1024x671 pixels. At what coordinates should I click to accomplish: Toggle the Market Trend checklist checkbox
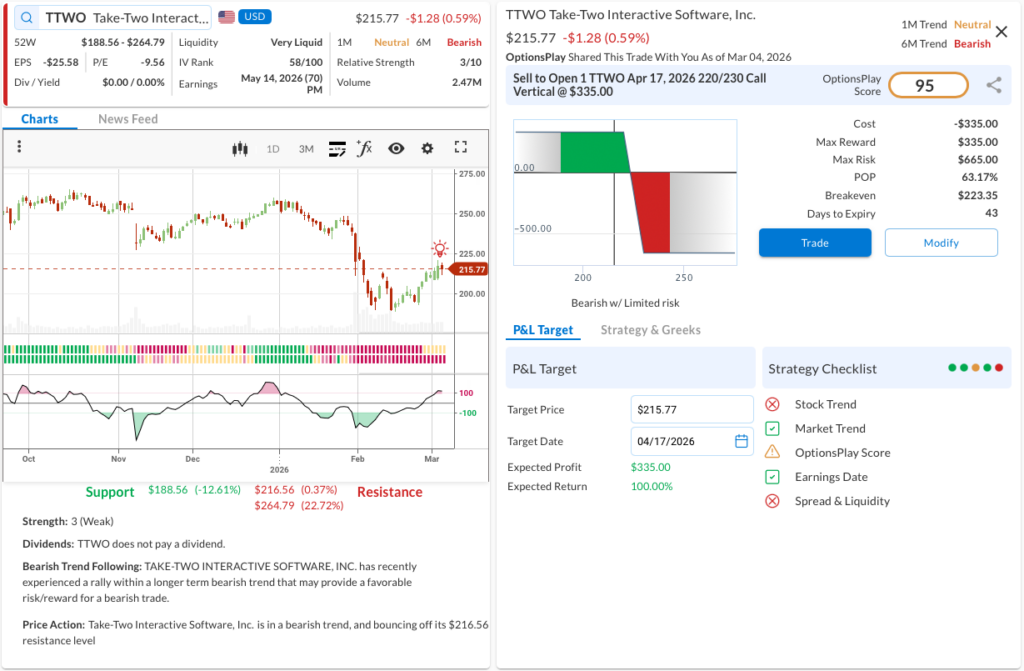click(x=772, y=429)
